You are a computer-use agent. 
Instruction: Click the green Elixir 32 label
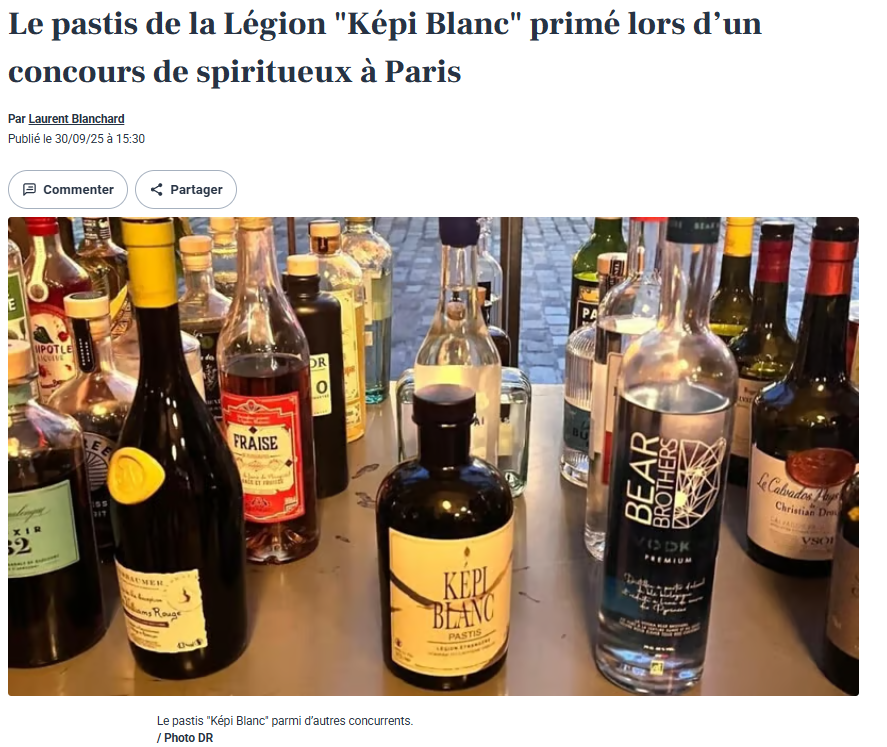[x=41, y=529]
